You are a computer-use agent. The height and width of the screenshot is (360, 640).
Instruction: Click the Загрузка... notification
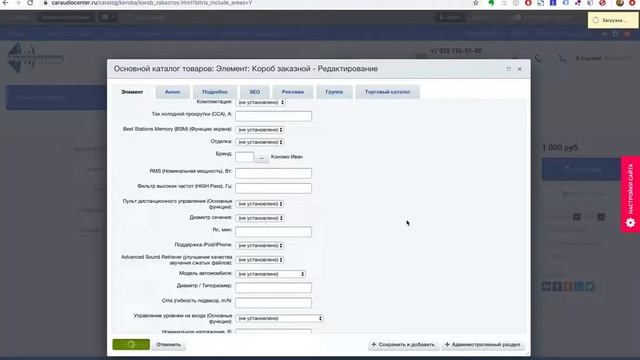[x=613, y=20]
